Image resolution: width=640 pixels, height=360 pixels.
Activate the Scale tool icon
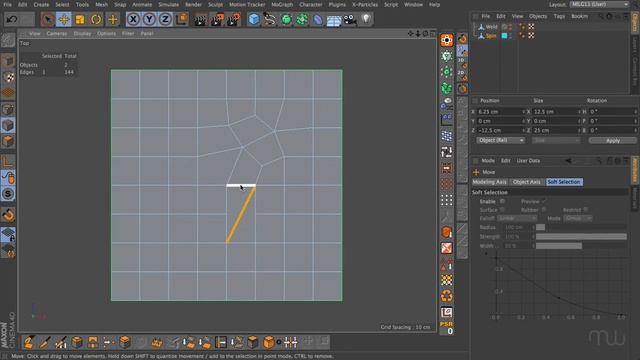coord(80,19)
